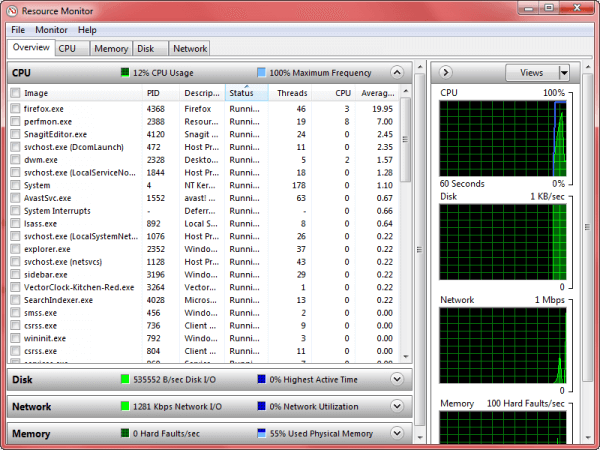Select the smss.exe process row
The image size is (600, 450).
tap(204, 313)
